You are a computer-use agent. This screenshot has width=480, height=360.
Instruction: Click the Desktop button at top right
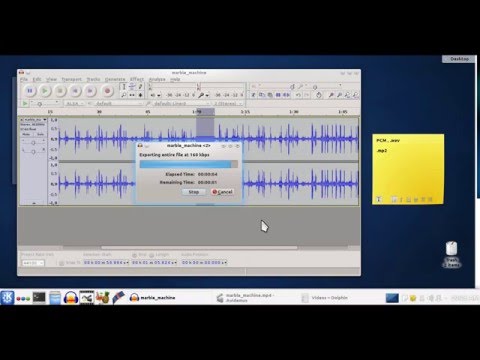pyautogui.click(x=459, y=59)
